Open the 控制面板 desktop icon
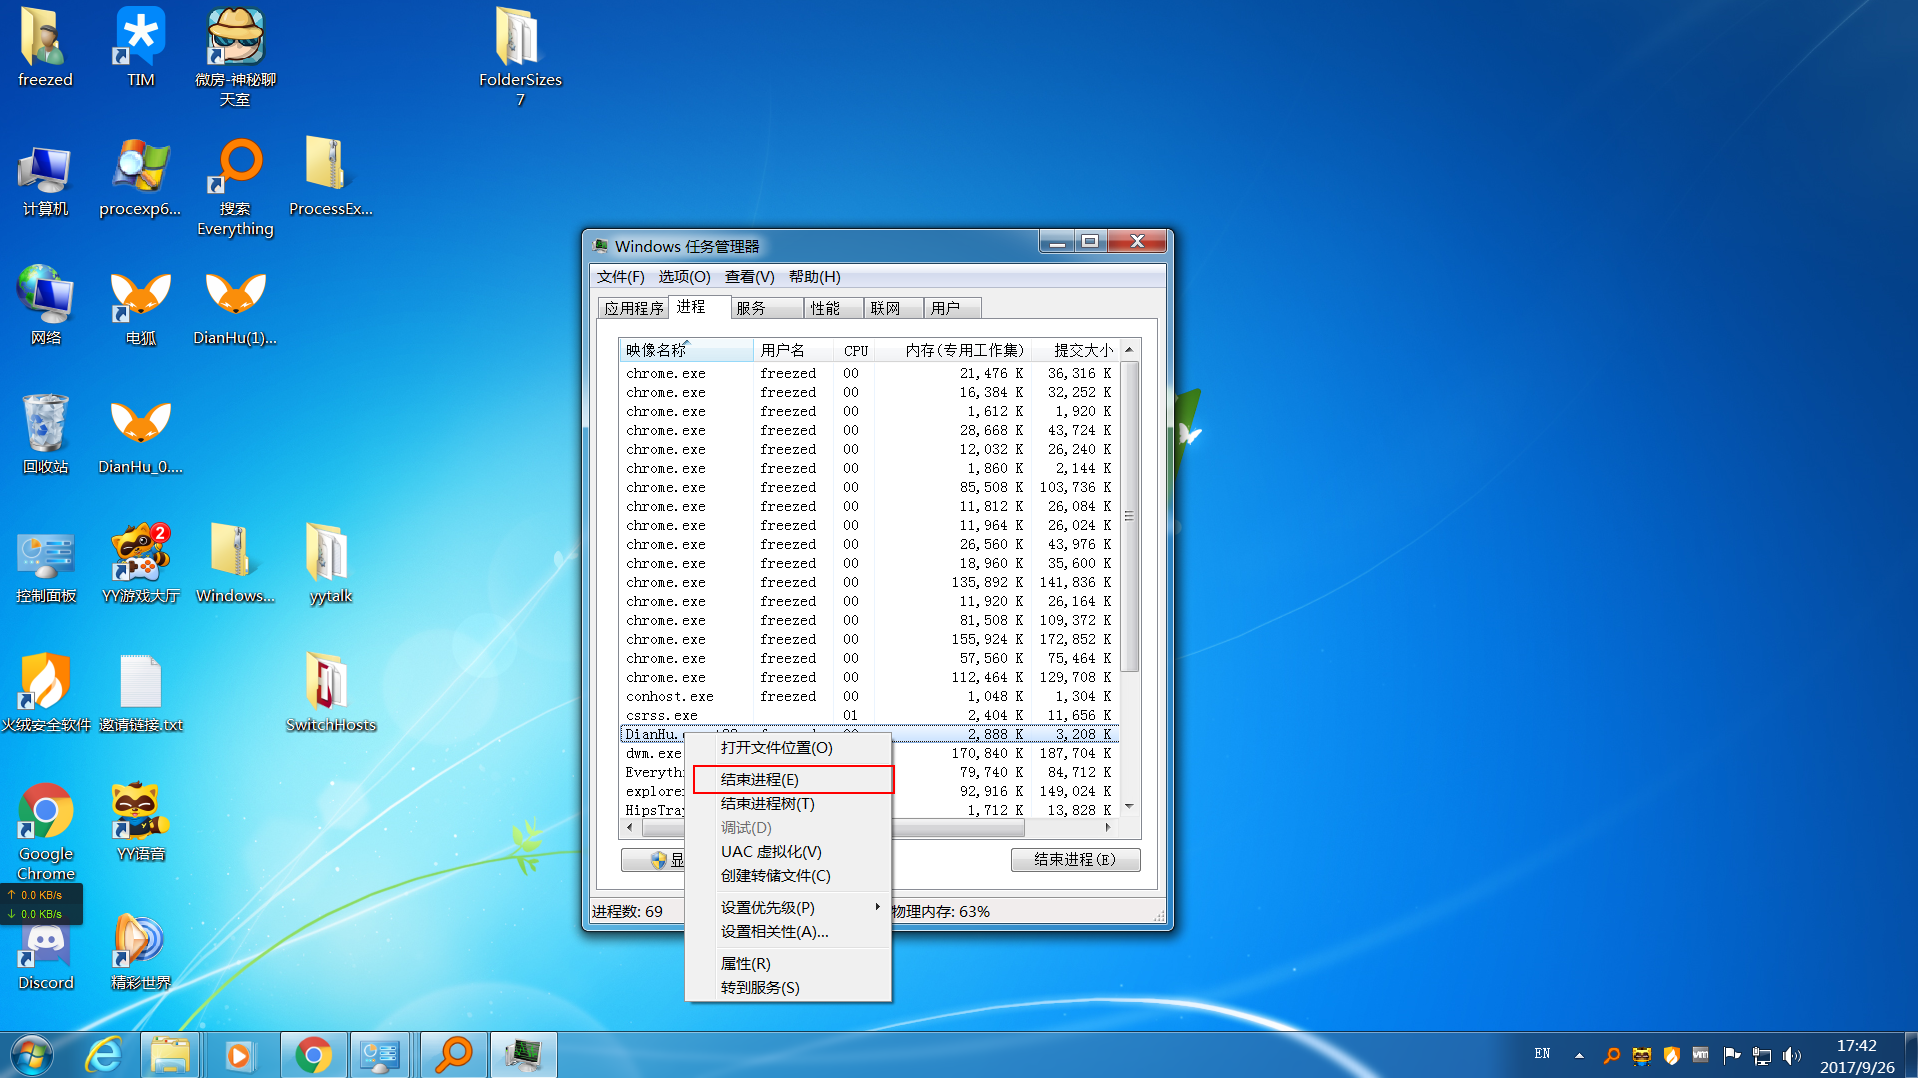1918x1078 pixels. pos(45,567)
